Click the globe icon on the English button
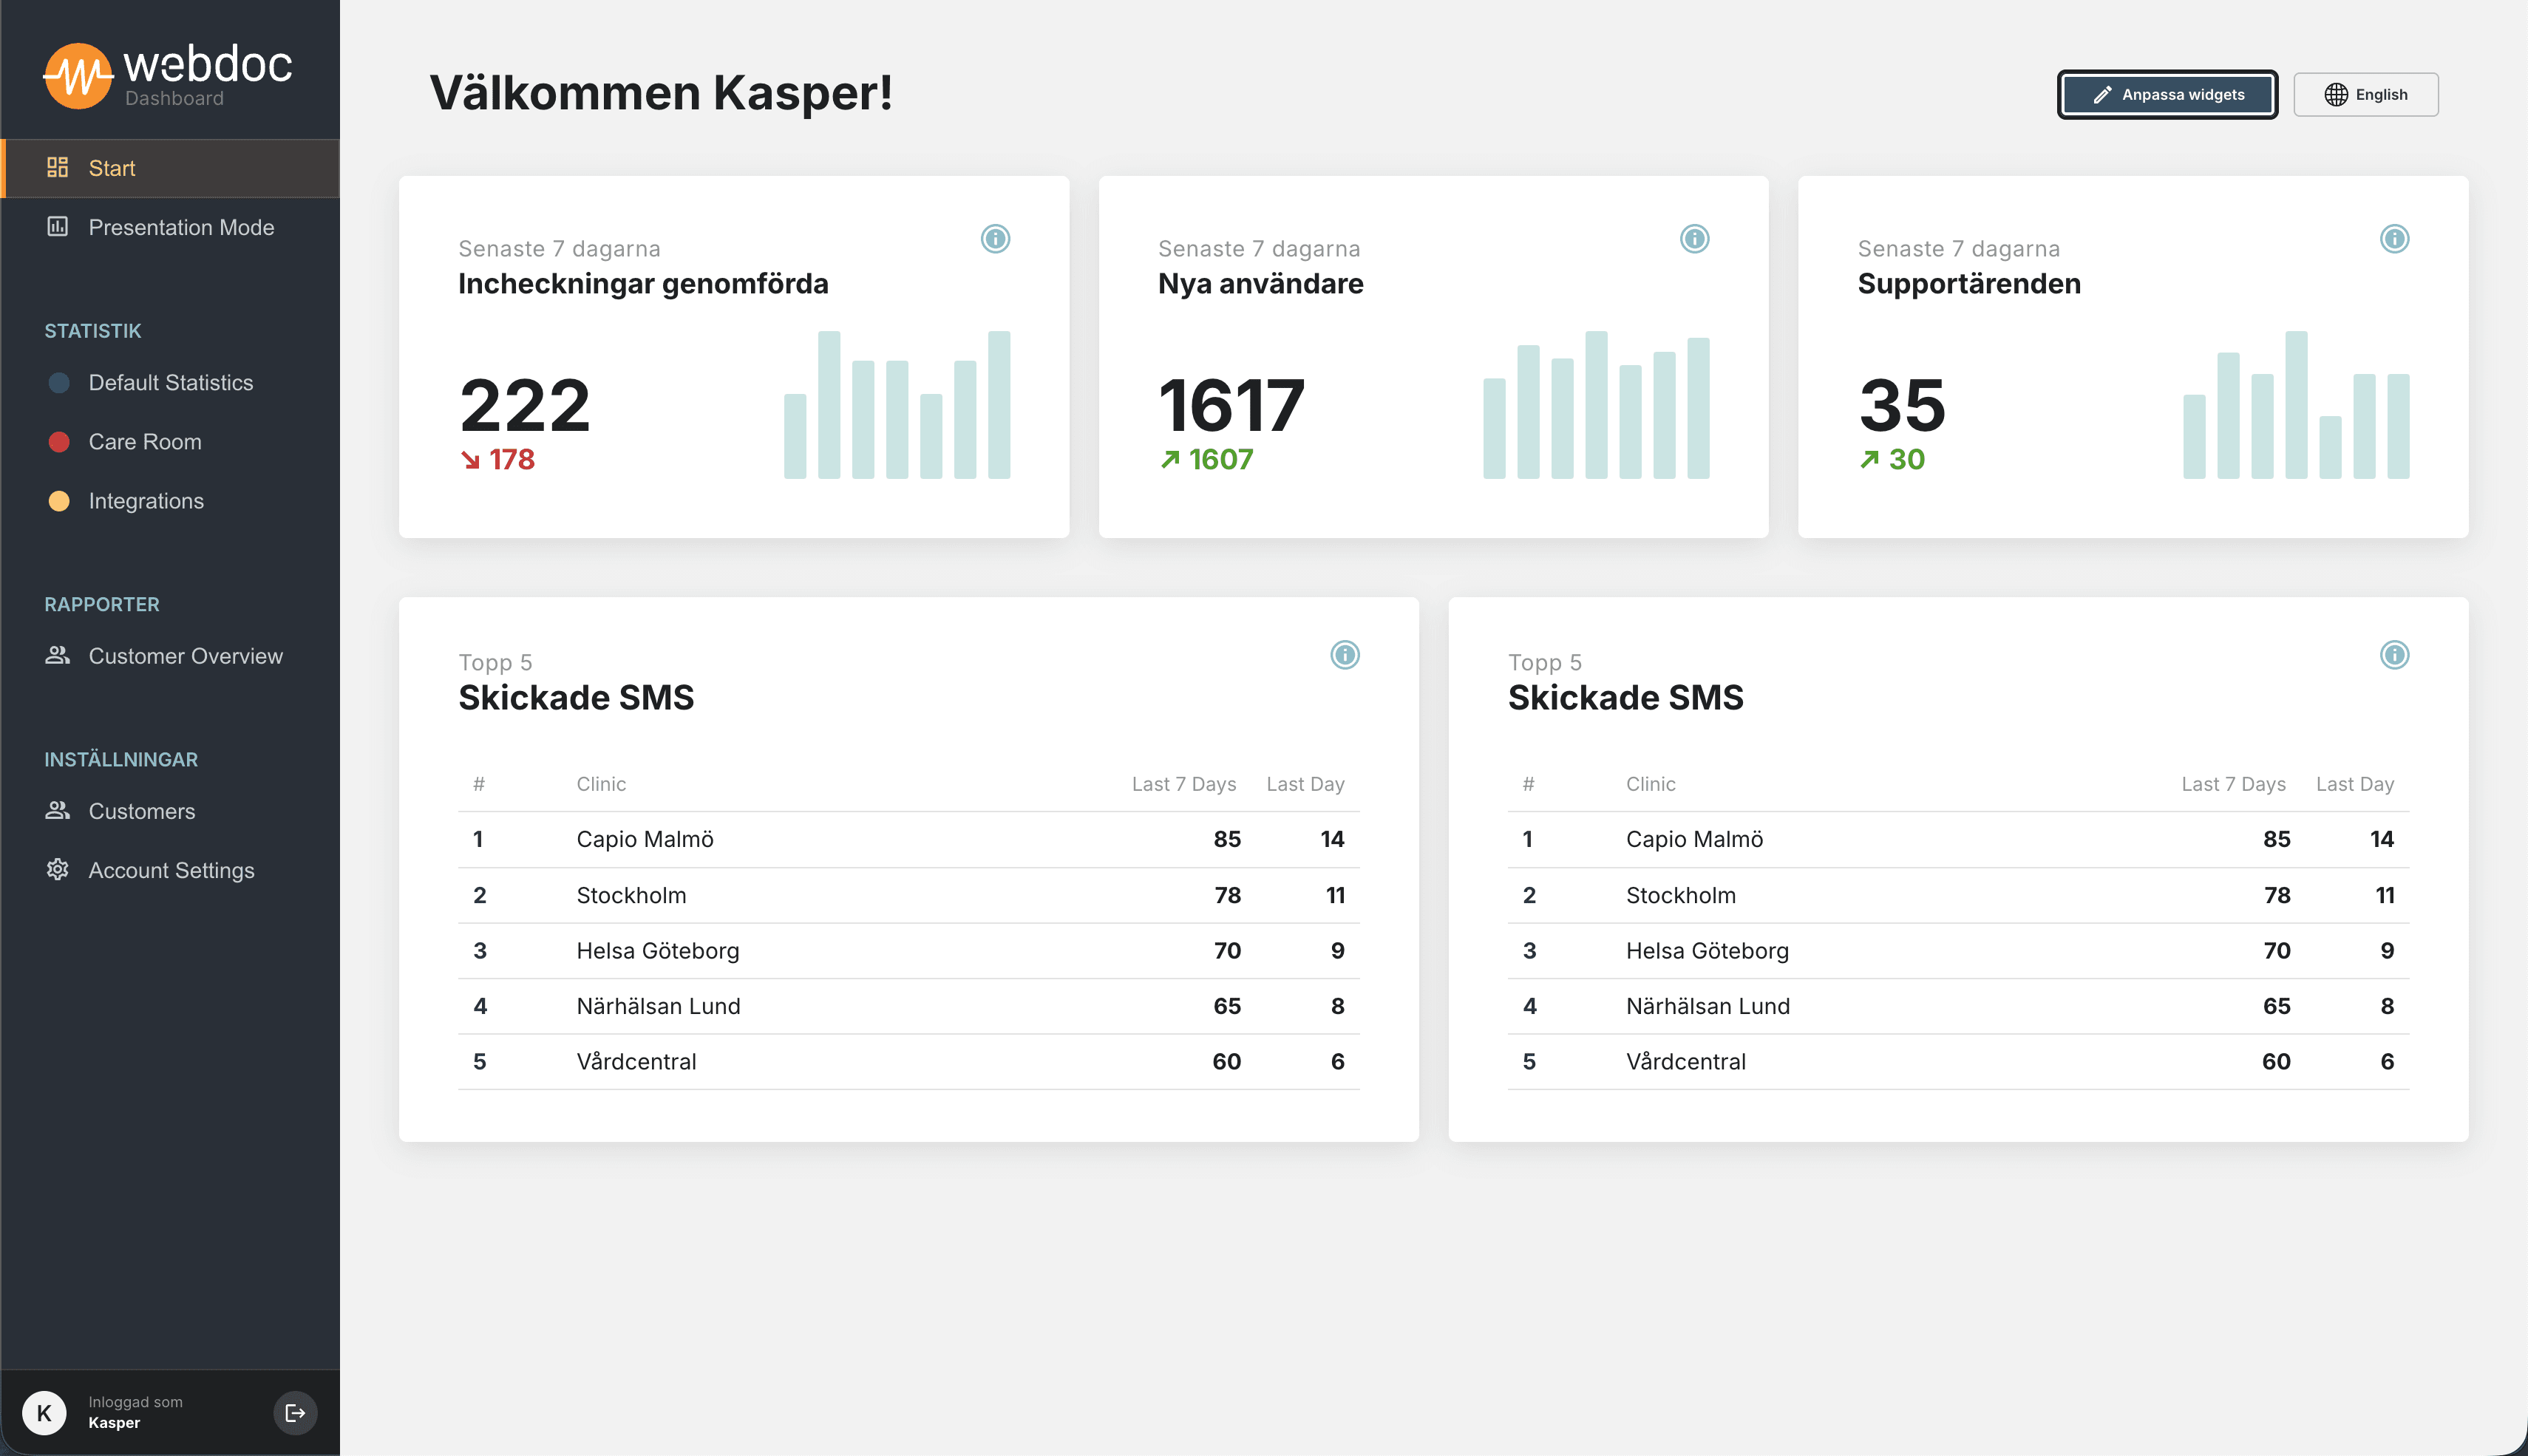 coord(2336,94)
